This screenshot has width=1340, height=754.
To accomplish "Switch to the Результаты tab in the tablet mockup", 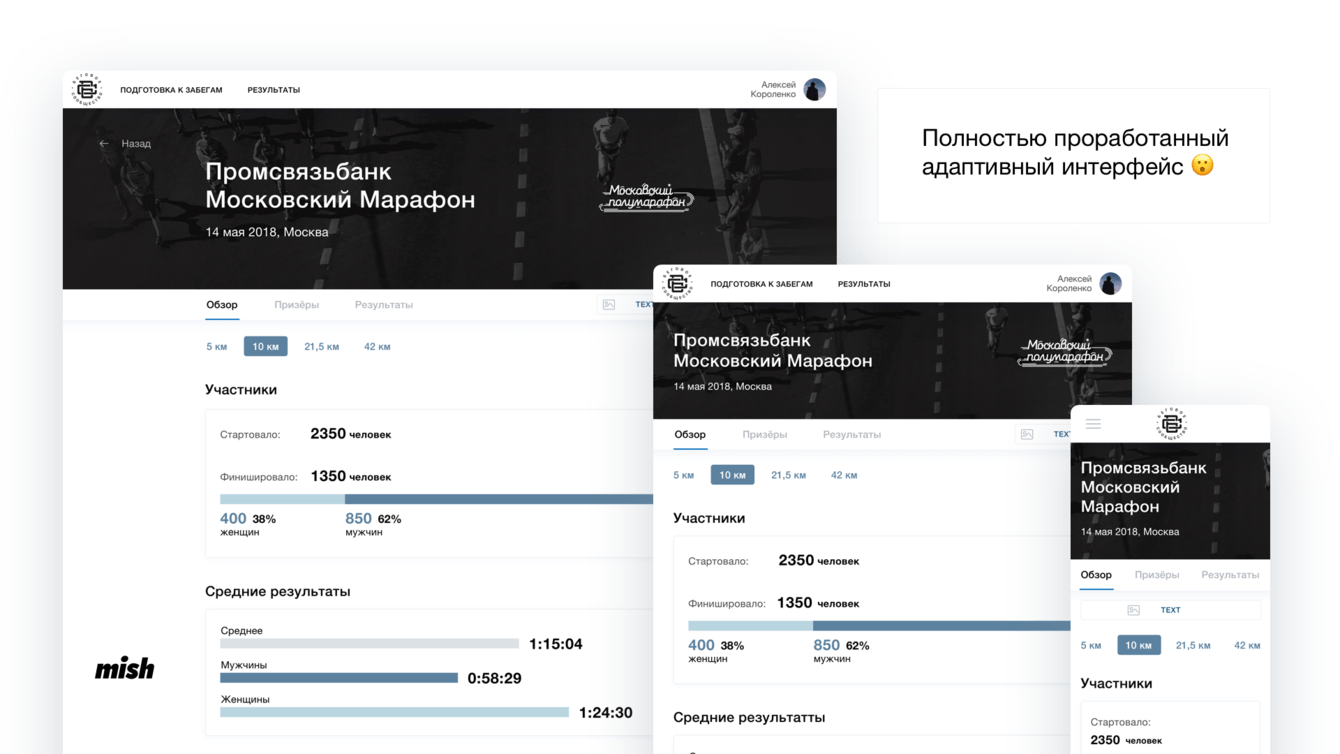I will (852, 434).
